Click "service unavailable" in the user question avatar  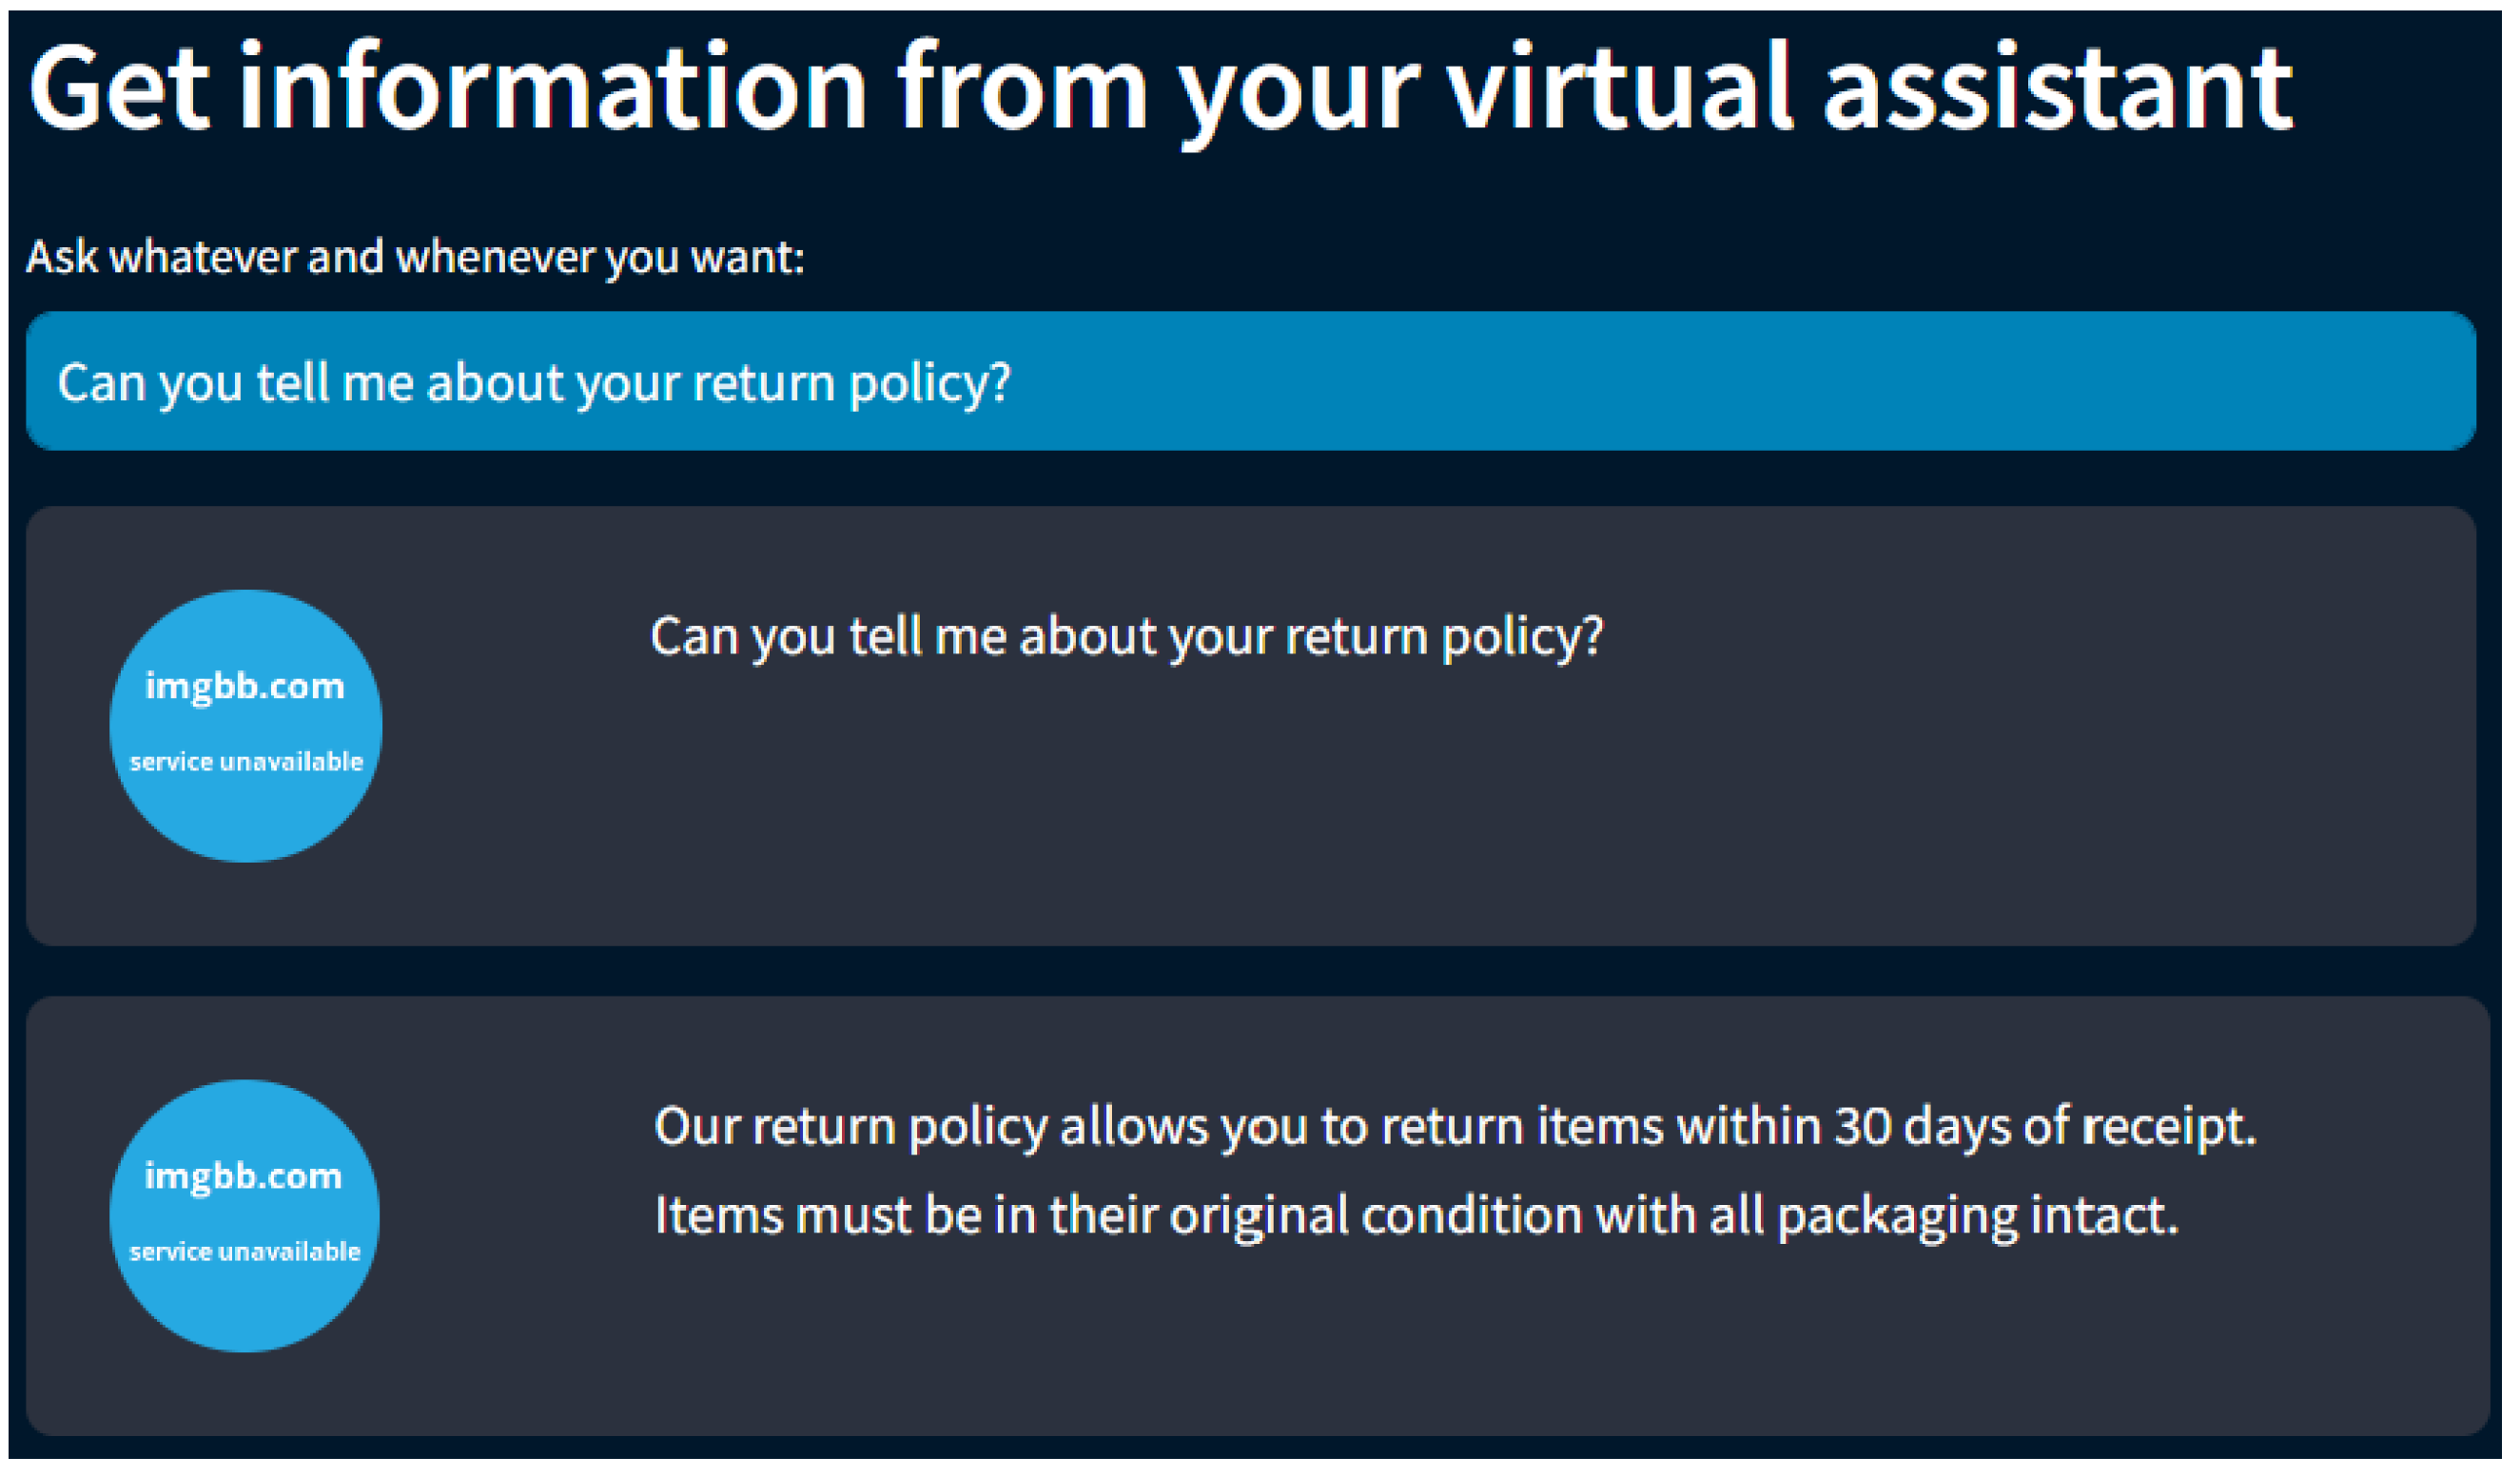point(246,762)
